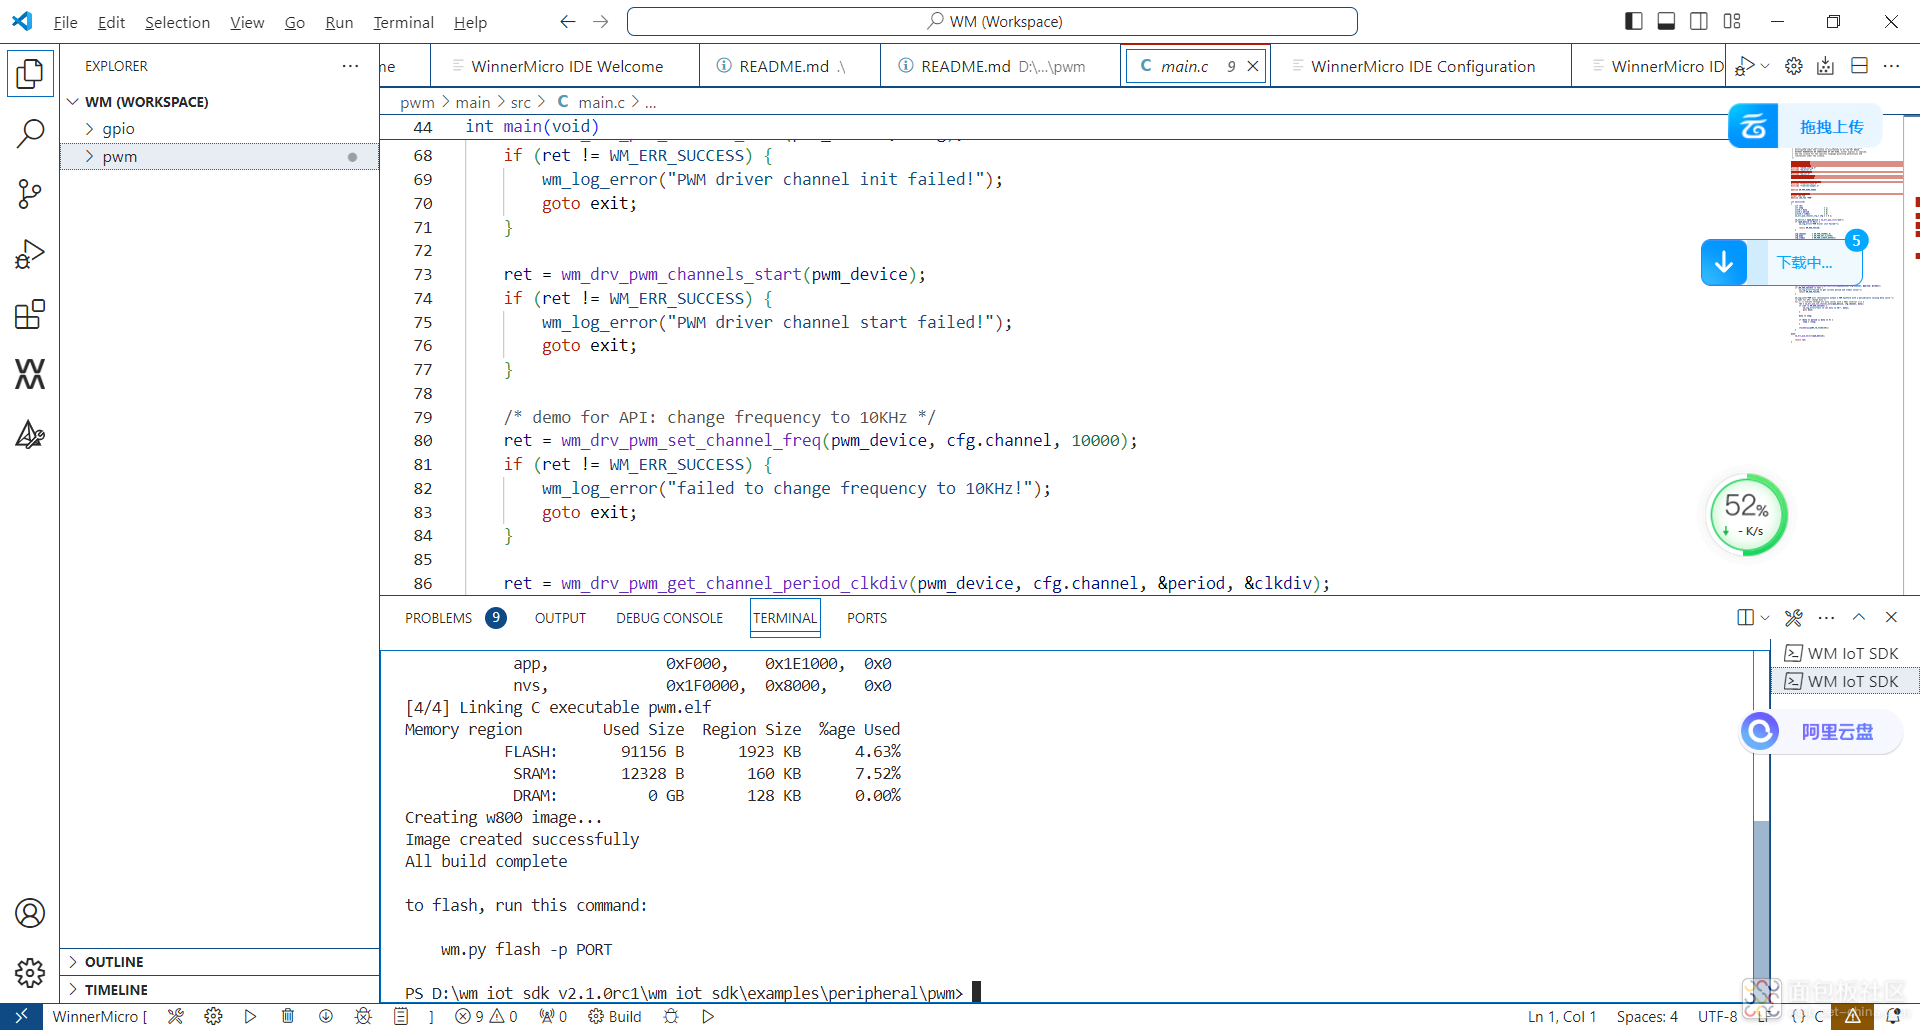Click the terminal panel wrench tools icon
1920x1030 pixels.
pos(1794,618)
